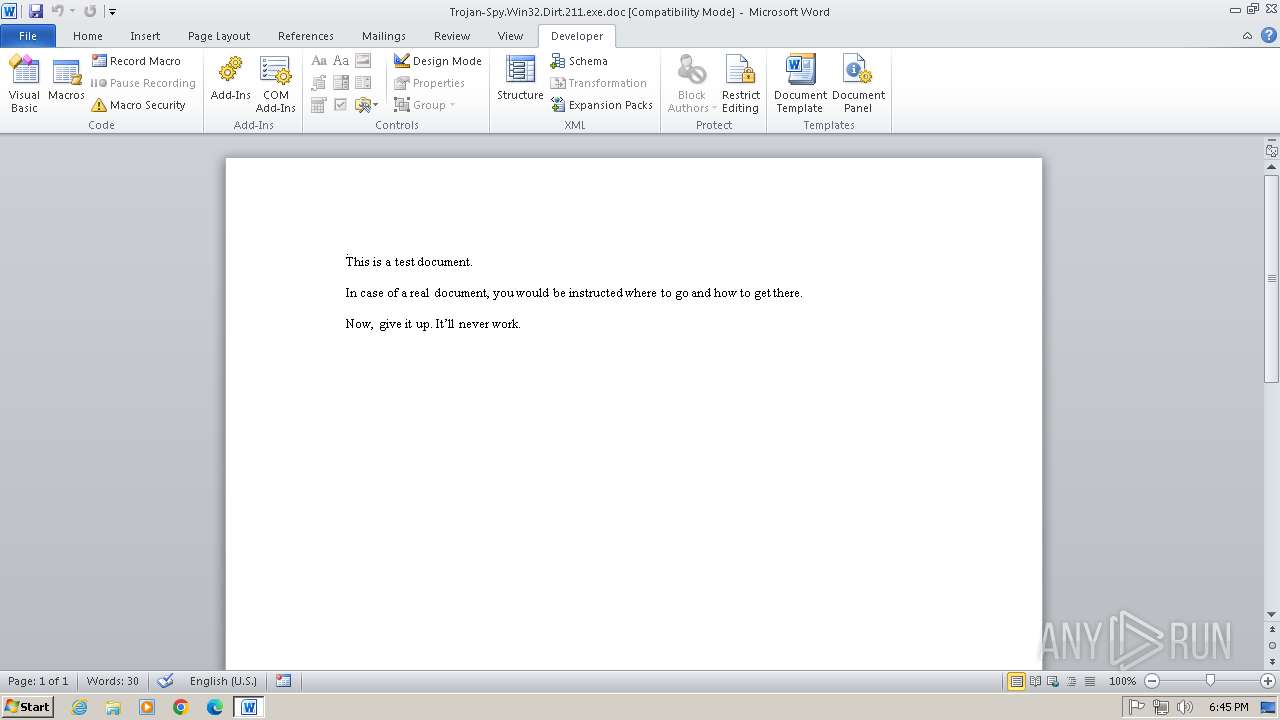Insert Picture content control
This screenshot has height=720, width=1280.
363,61
